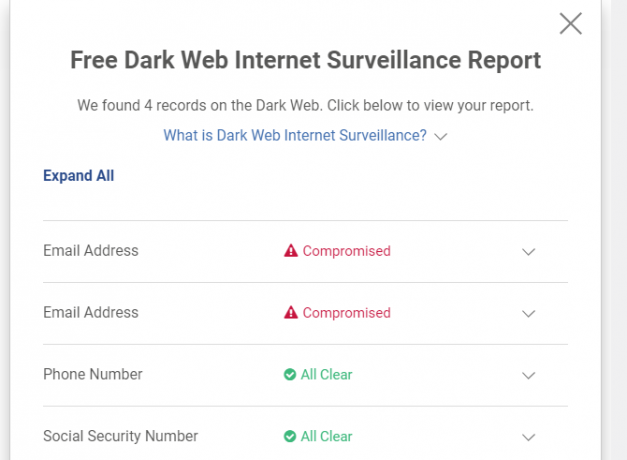The height and width of the screenshot is (460, 627).
Task: Expand the Social Security Number row chevron
Action: click(x=528, y=437)
